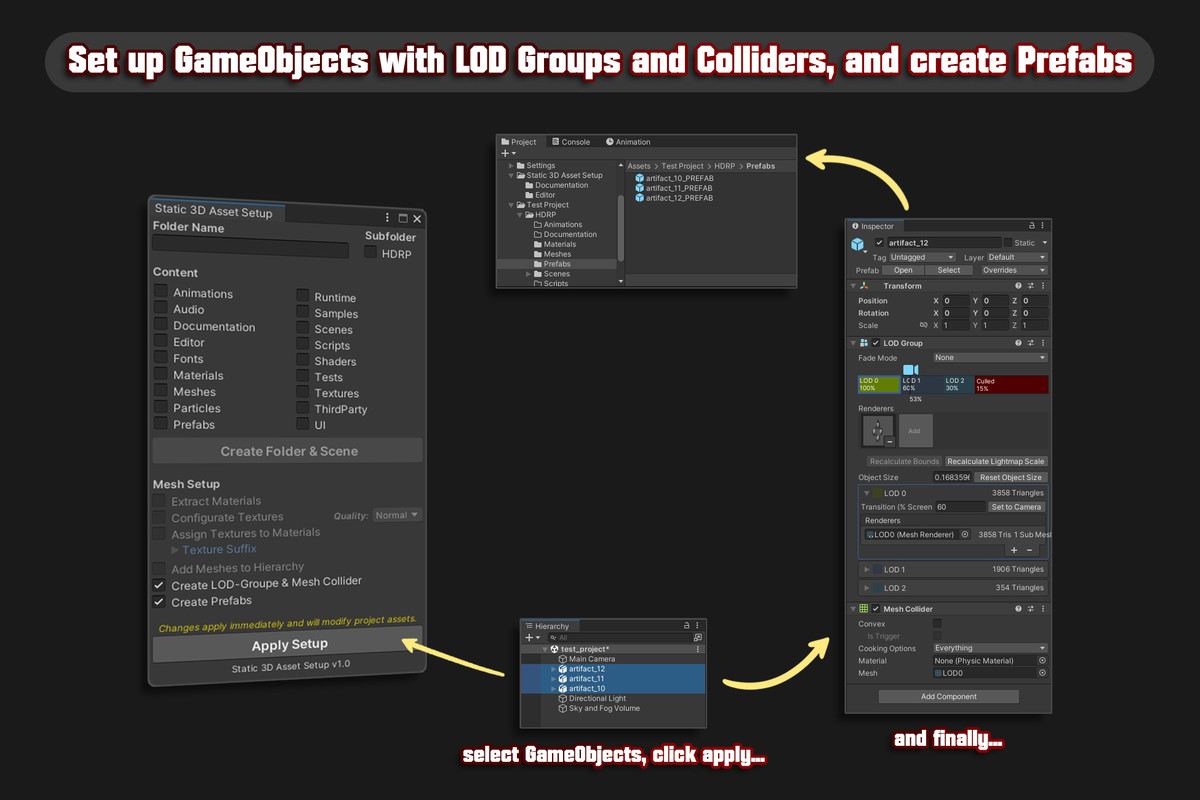Enable the Create Prefabs checkbox

coord(157,599)
